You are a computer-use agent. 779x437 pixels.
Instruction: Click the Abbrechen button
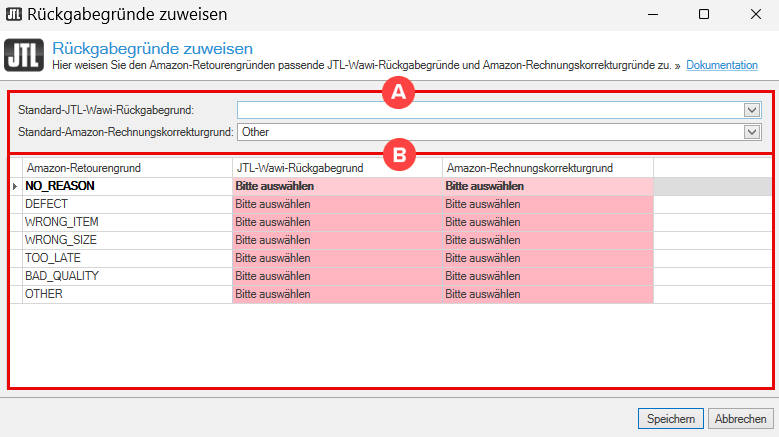coord(740,419)
